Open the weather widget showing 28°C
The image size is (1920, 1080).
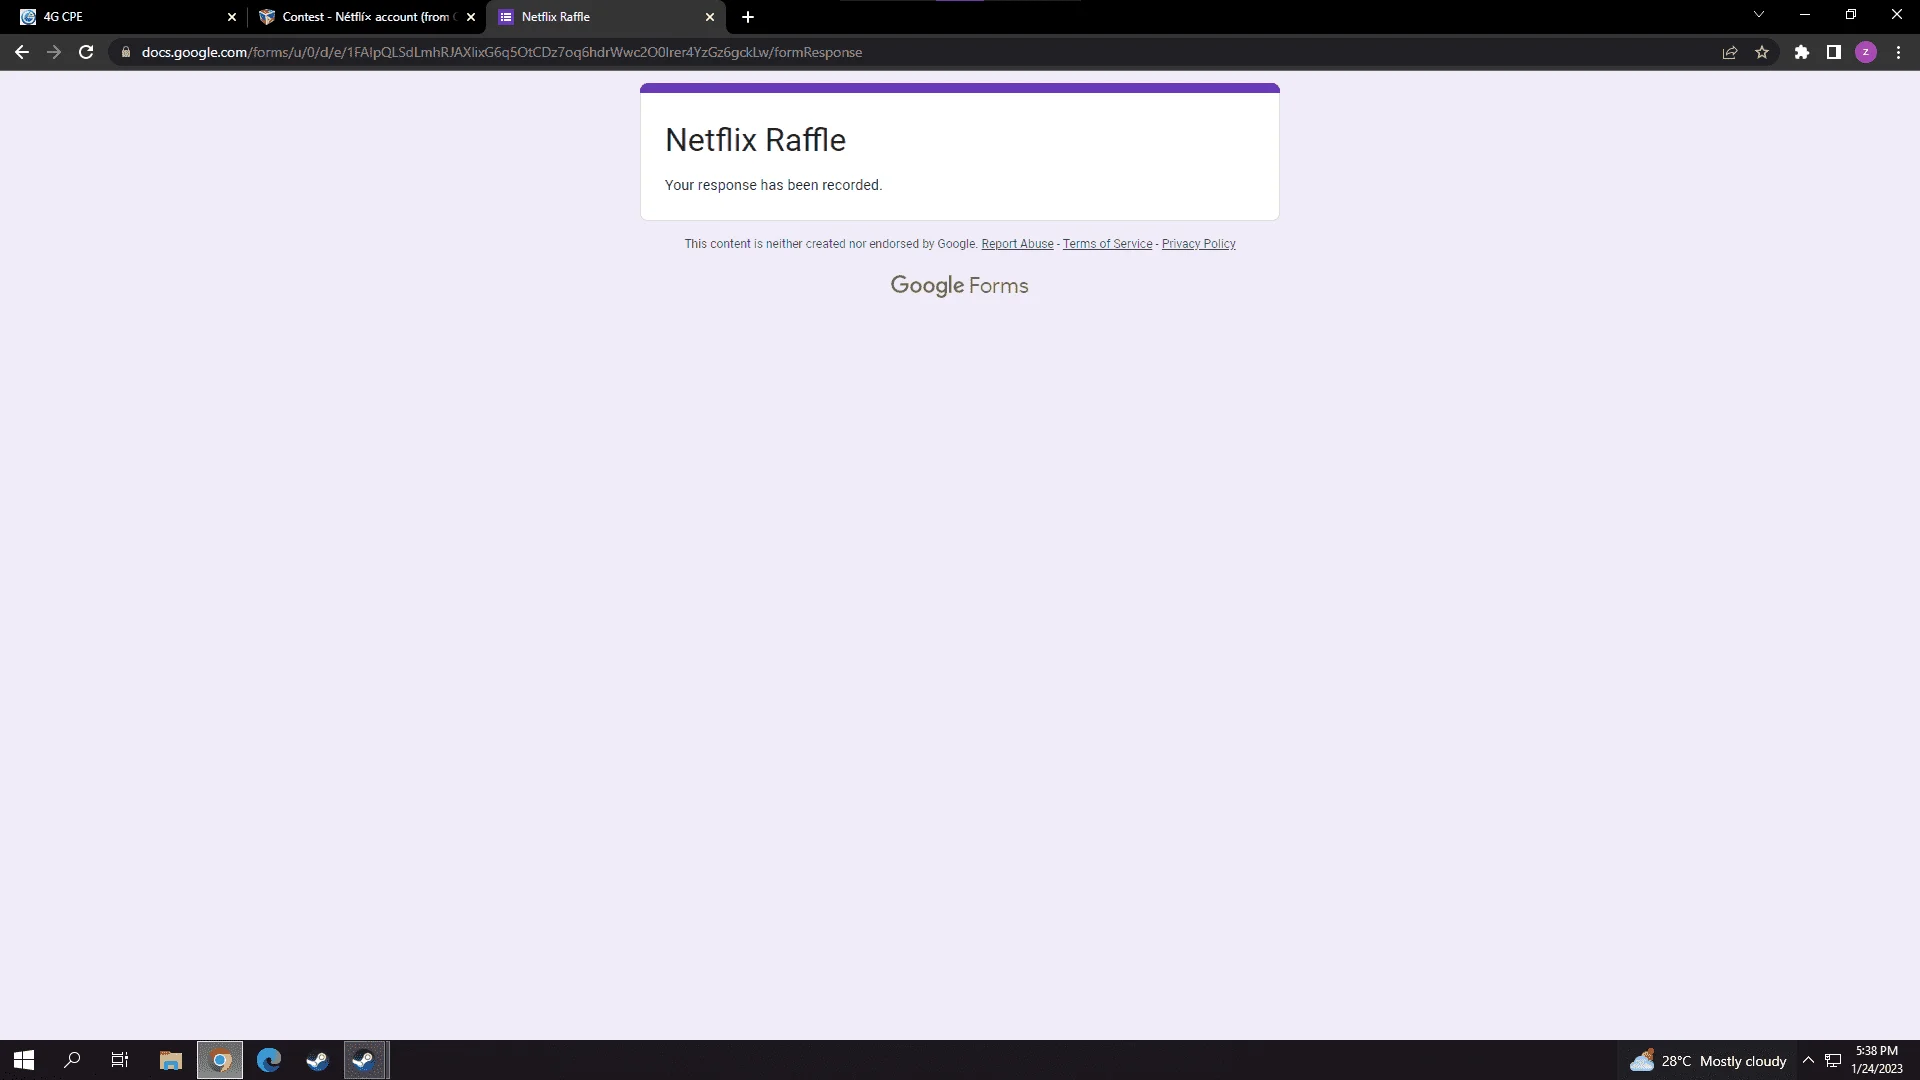(x=1708, y=1061)
